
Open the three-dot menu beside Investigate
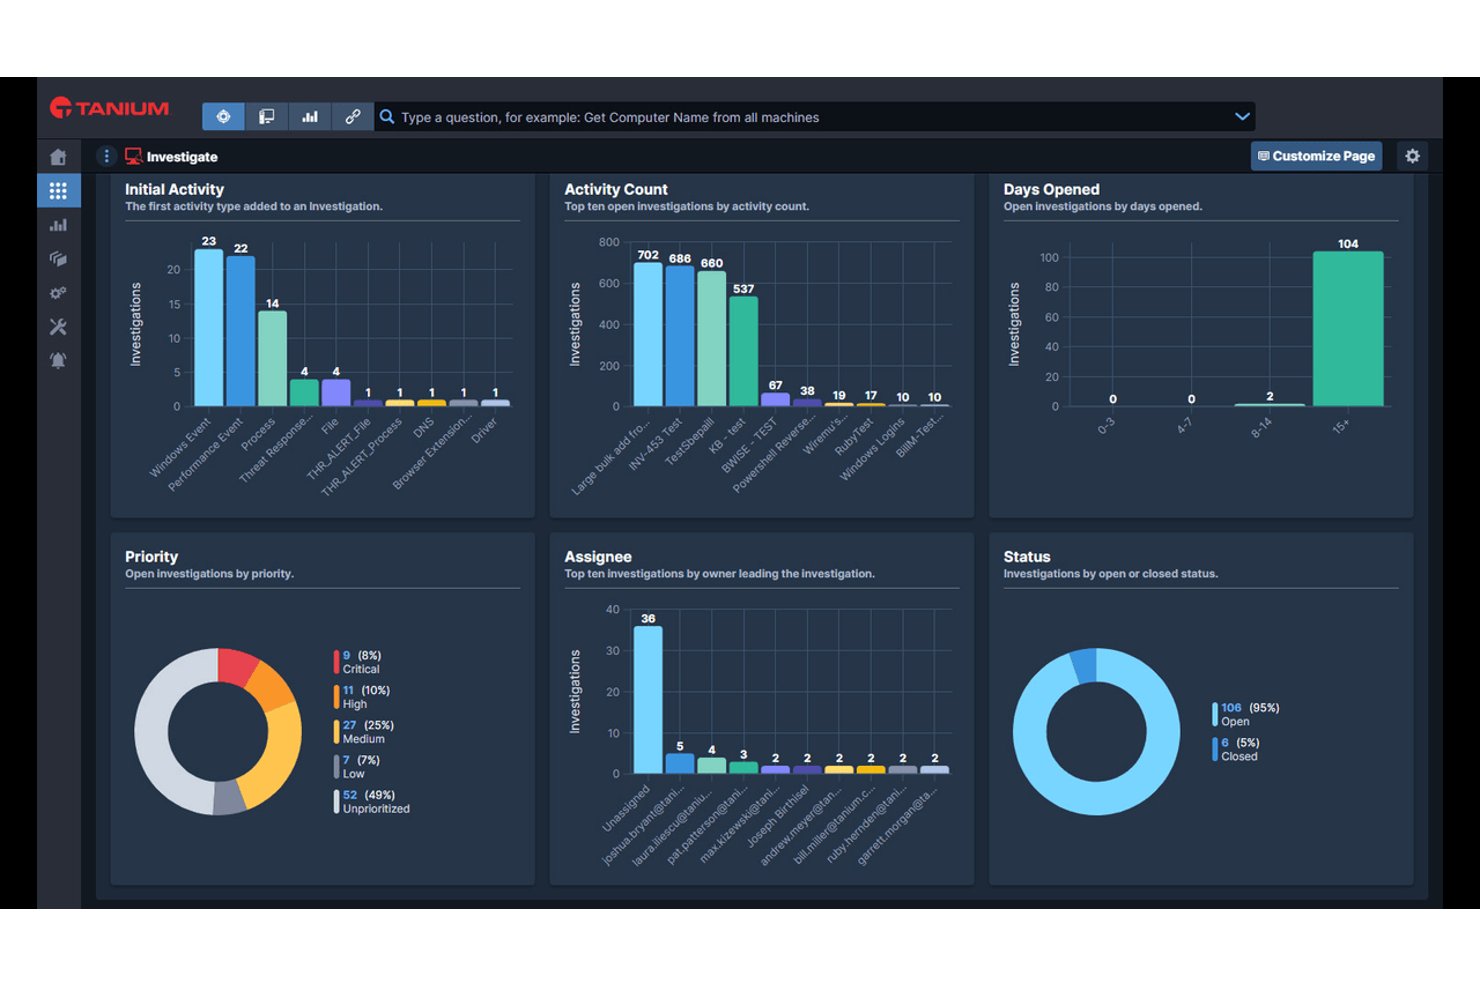pos(106,156)
